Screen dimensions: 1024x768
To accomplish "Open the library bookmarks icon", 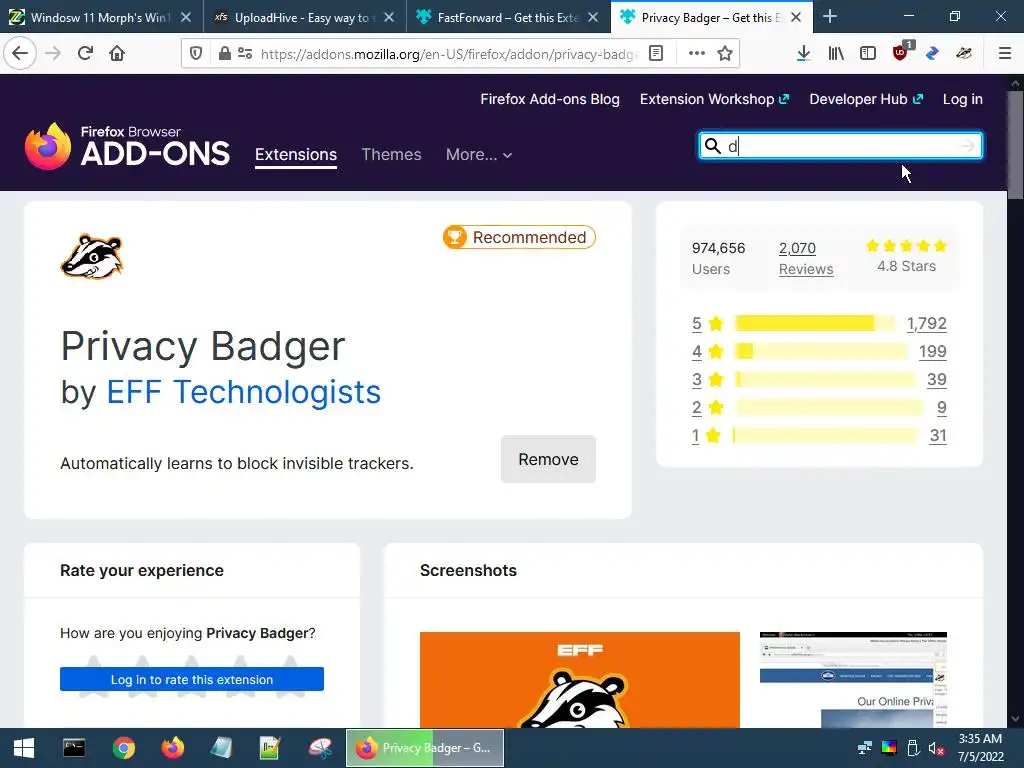I will point(836,53).
